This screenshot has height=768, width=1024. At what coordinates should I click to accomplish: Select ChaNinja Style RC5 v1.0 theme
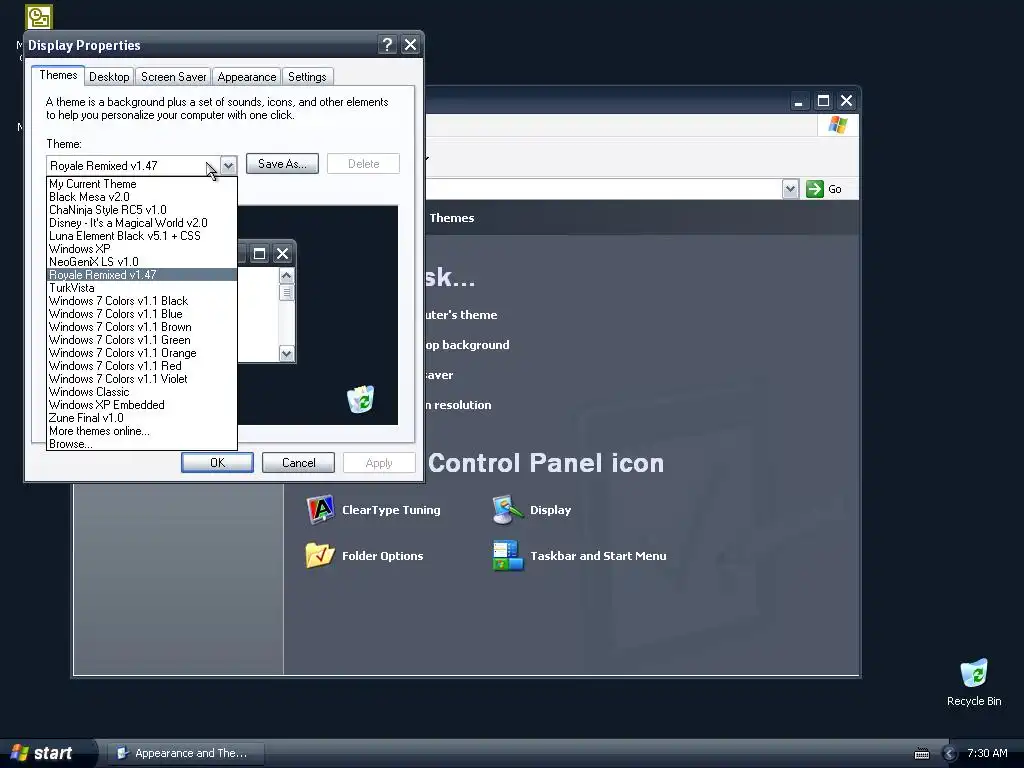pos(142,210)
